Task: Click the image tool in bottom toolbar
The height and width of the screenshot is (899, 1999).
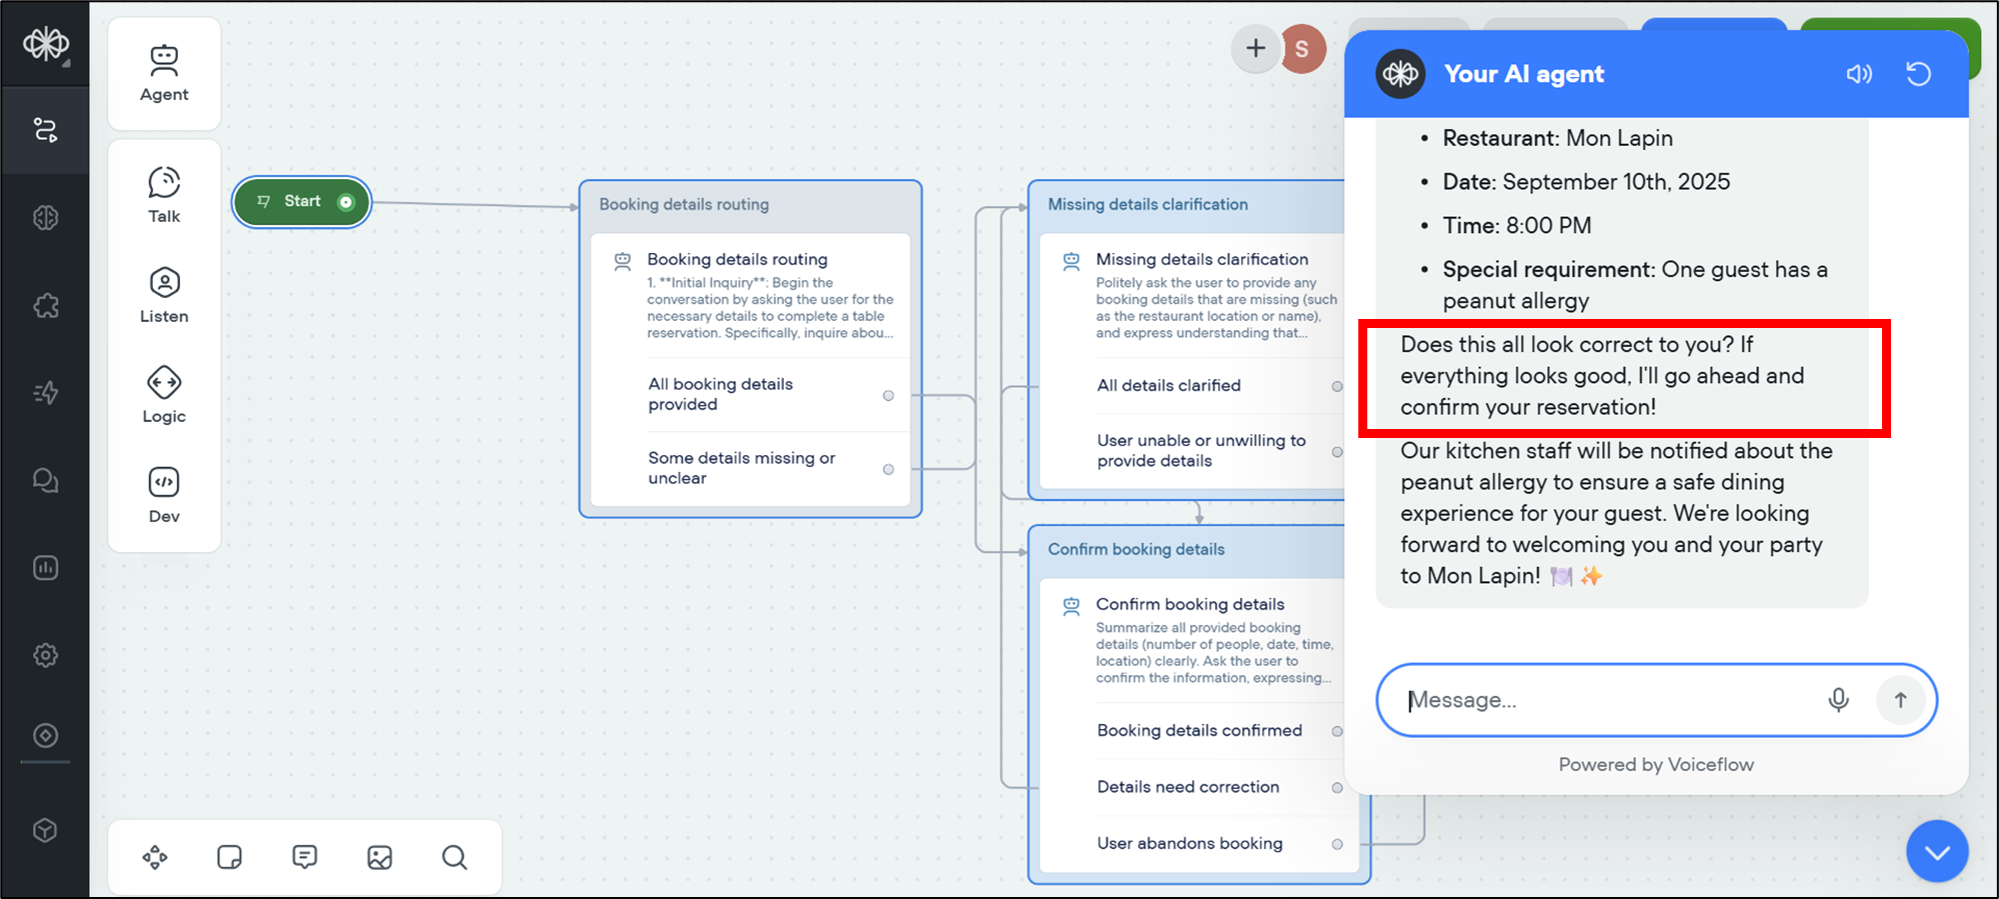Action: coord(379,857)
